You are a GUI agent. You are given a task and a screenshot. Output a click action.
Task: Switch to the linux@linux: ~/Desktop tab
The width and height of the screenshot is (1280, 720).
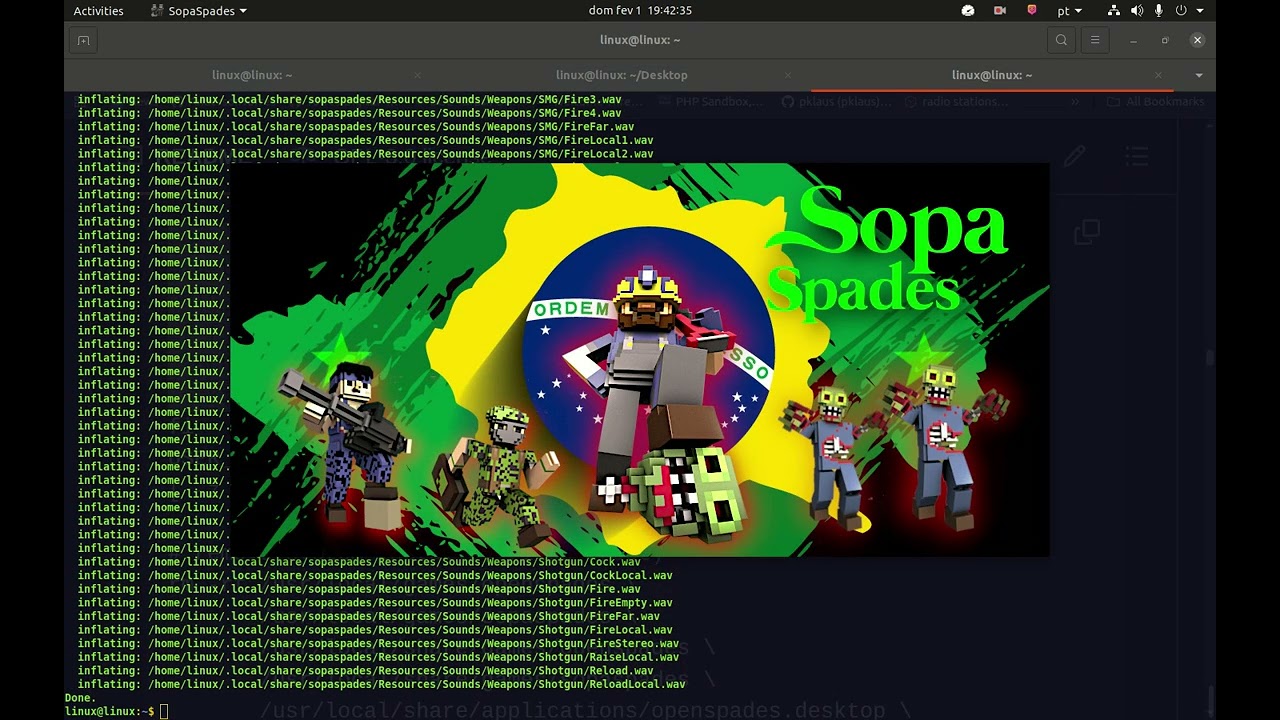(x=621, y=75)
